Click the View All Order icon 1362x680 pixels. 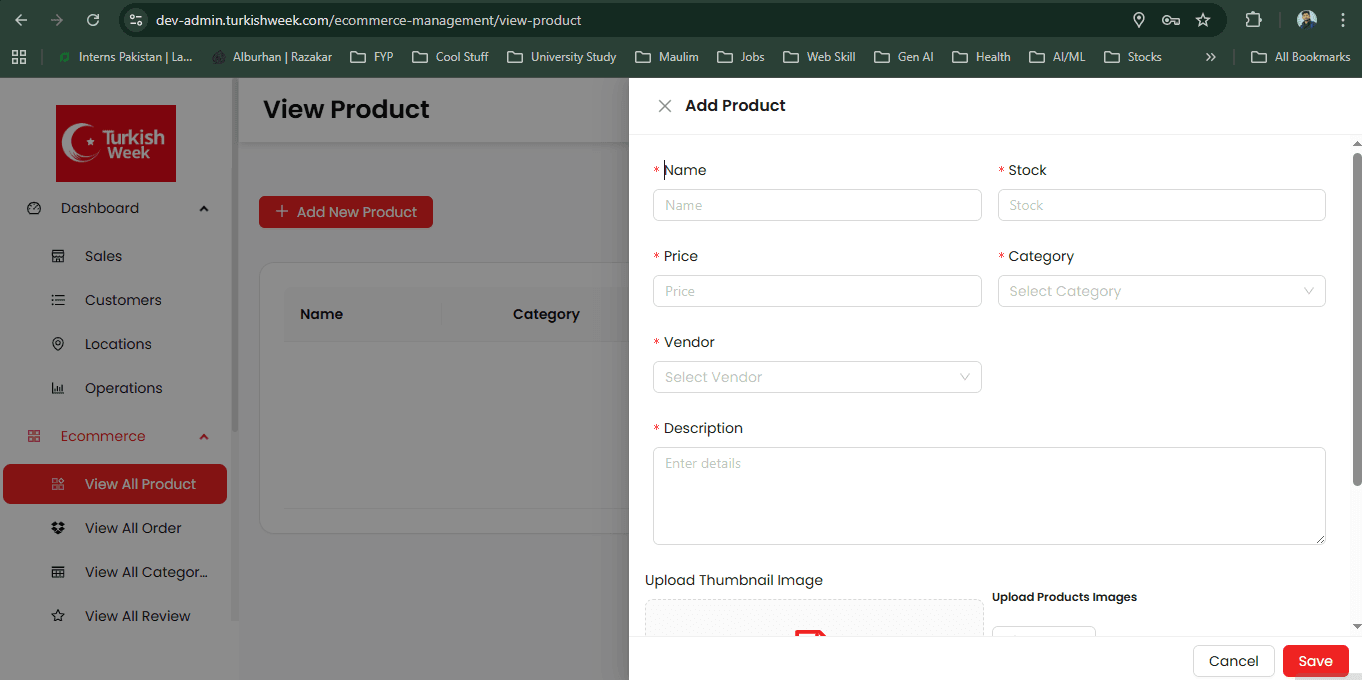[x=58, y=528]
